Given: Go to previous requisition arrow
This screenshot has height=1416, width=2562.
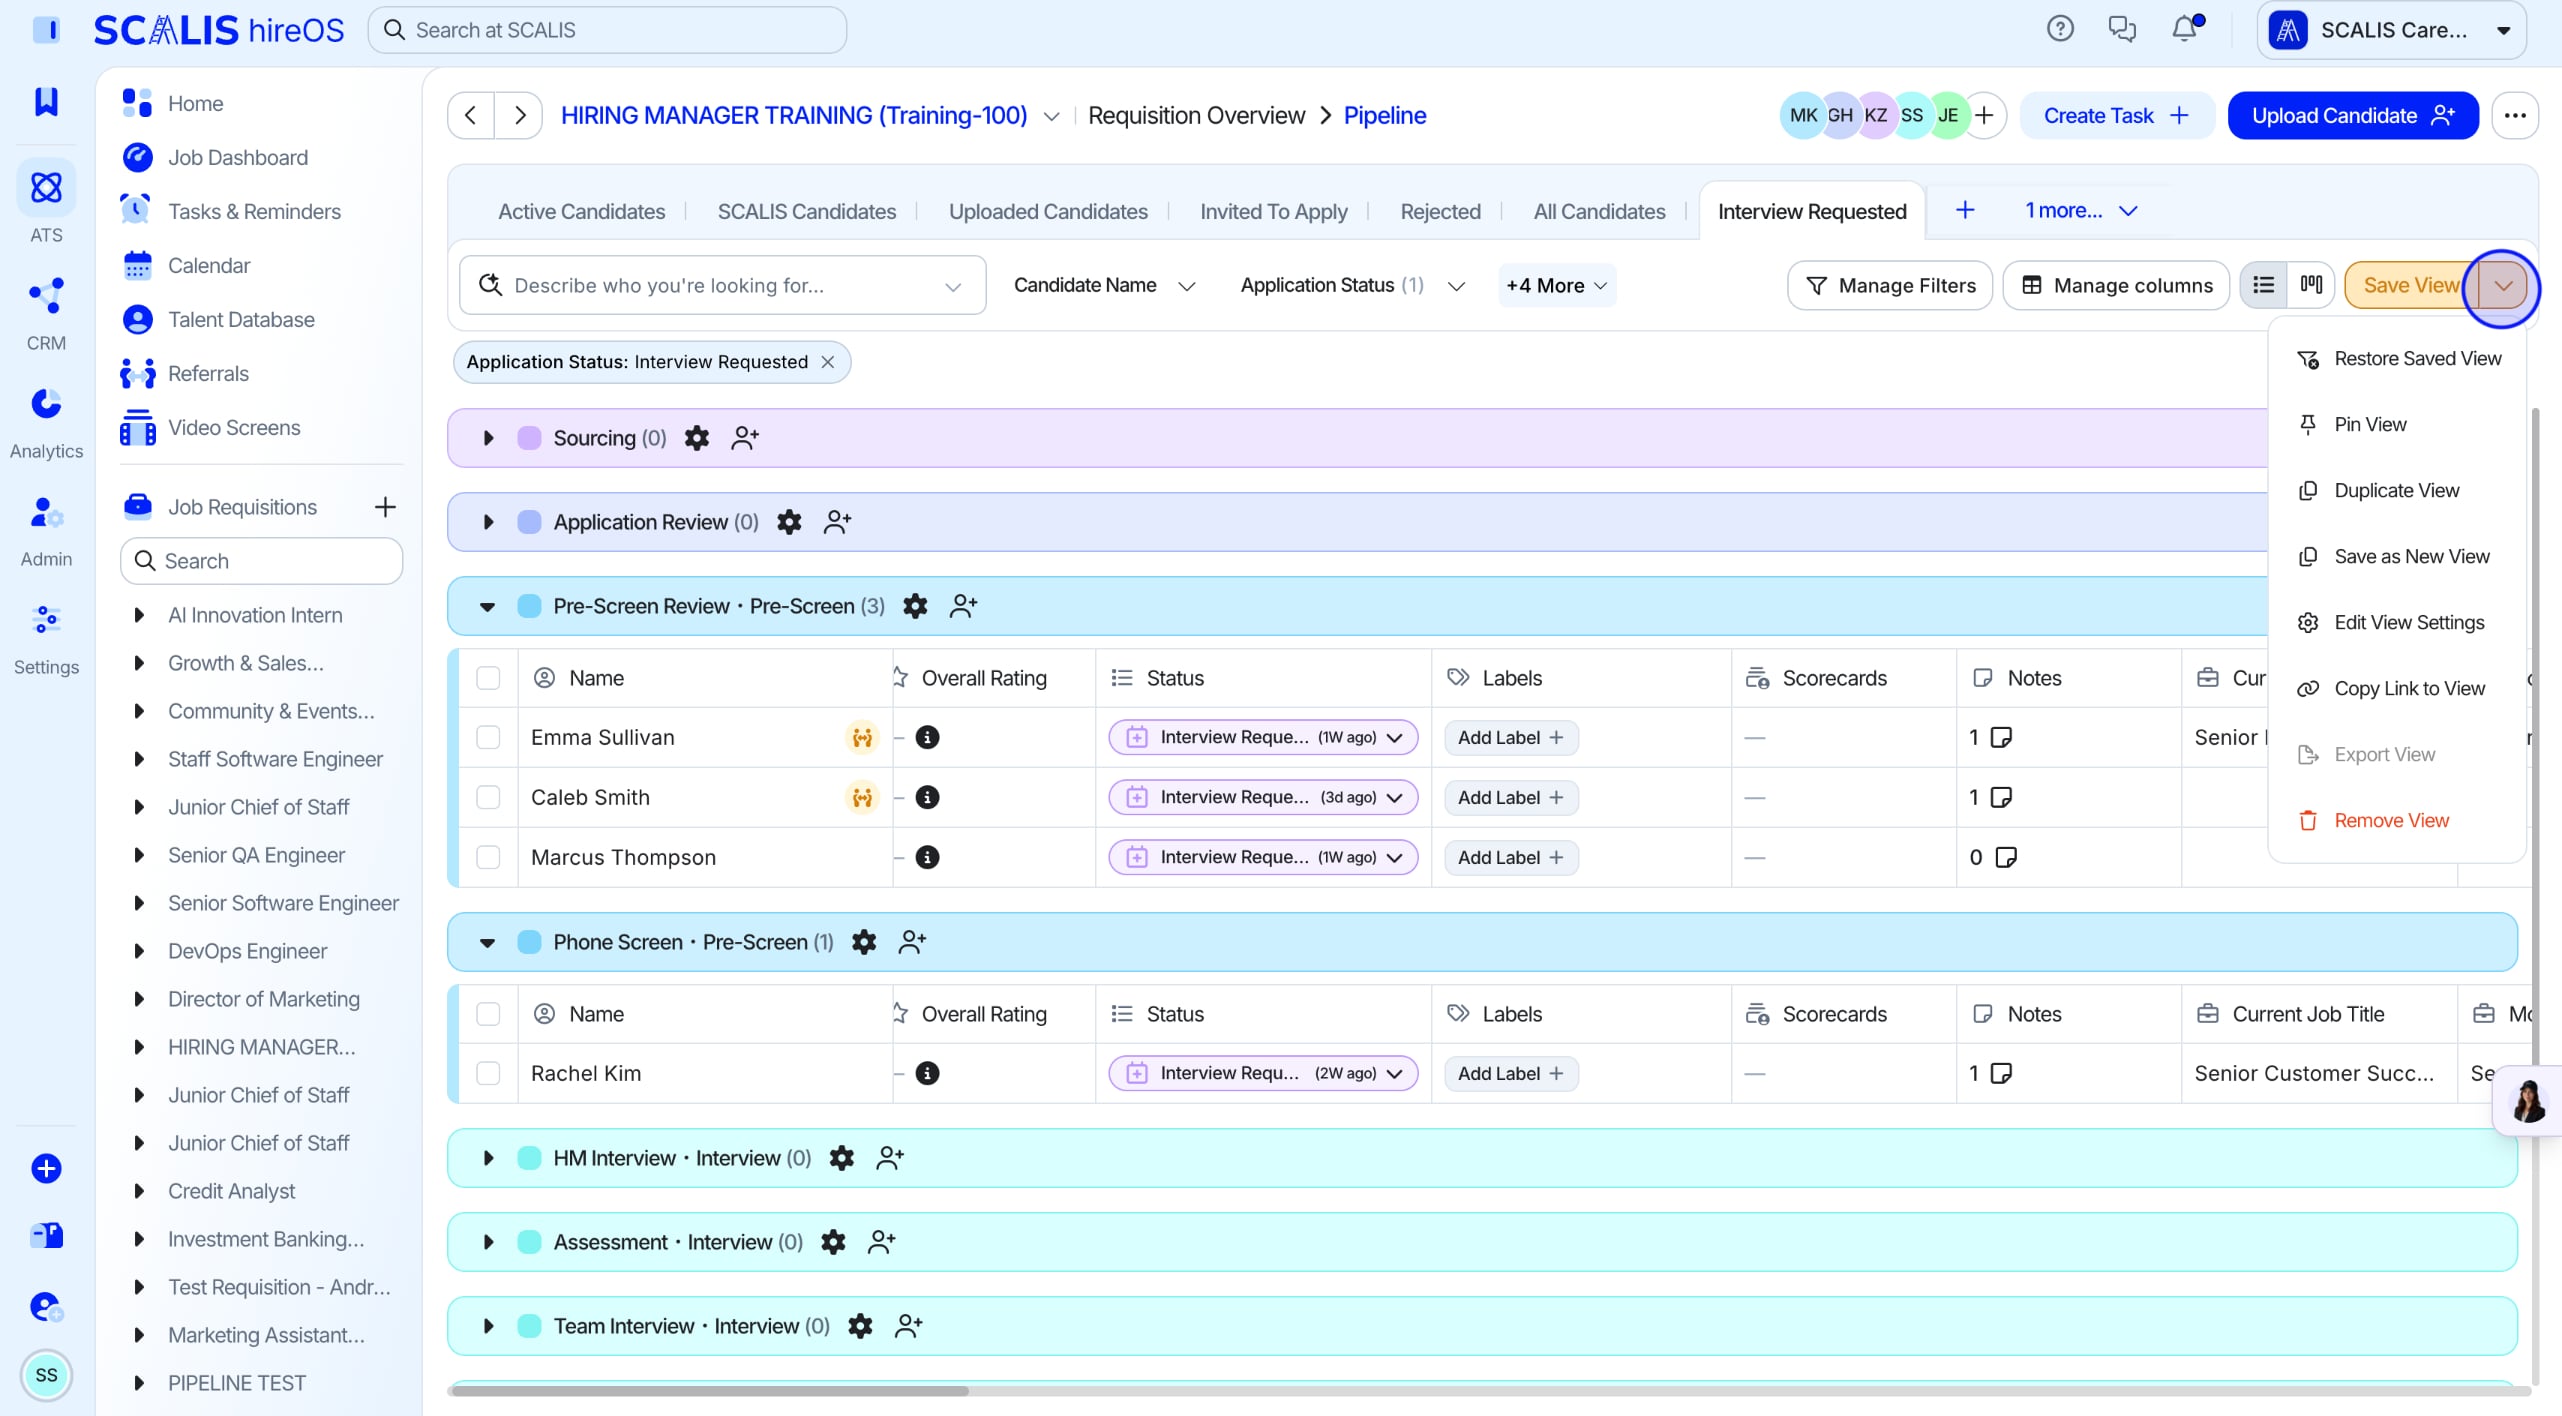Looking at the screenshot, I should pyautogui.click(x=471, y=115).
